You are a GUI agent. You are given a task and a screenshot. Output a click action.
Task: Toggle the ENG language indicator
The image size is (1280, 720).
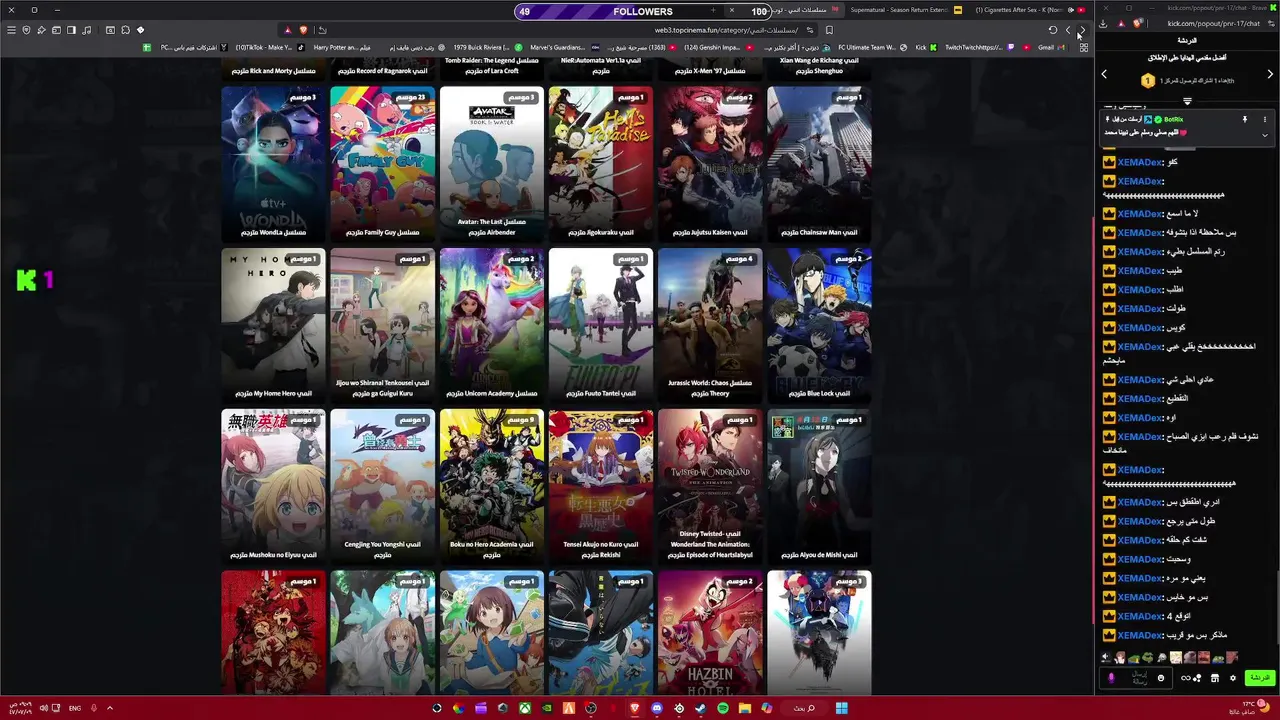click(75, 708)
